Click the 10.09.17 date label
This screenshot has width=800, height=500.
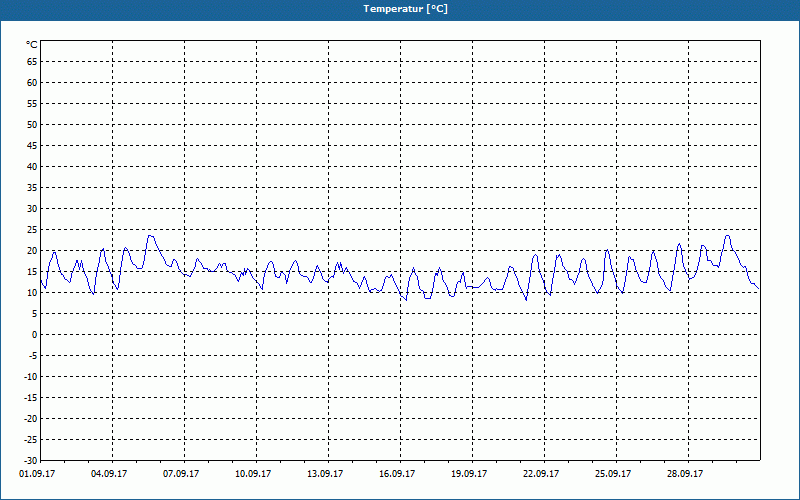(x=253, y=474)
